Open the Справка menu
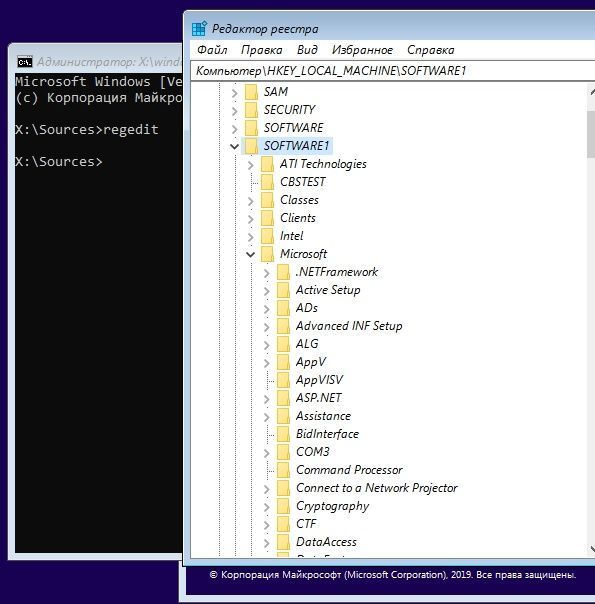This screenshot has height=604, width=595. [x=431, y=50]
